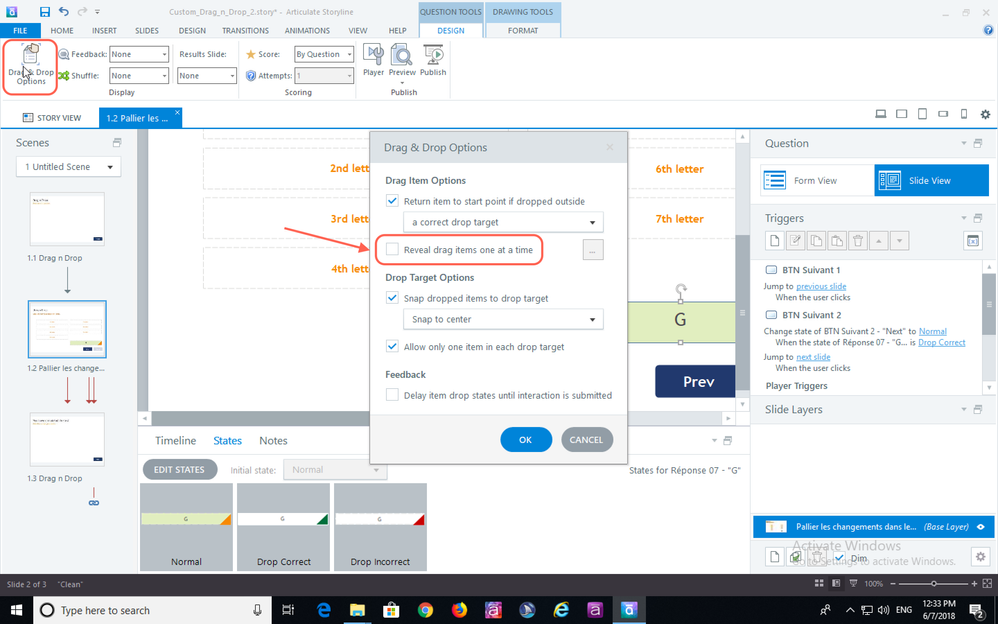Screen dimensions: 998x624
Task: Move the selected trigger down
Action: pyautogui.click(x=899, y=241)
